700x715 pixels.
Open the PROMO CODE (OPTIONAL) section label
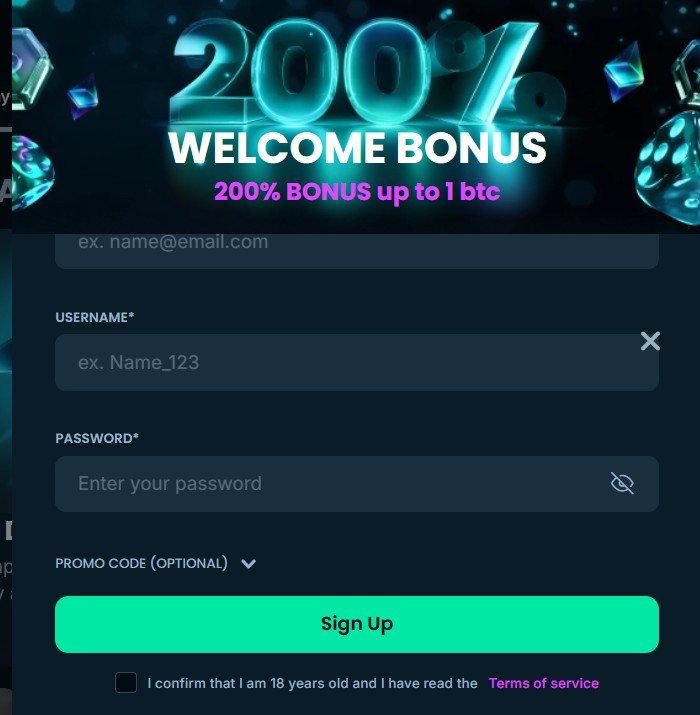141,564
